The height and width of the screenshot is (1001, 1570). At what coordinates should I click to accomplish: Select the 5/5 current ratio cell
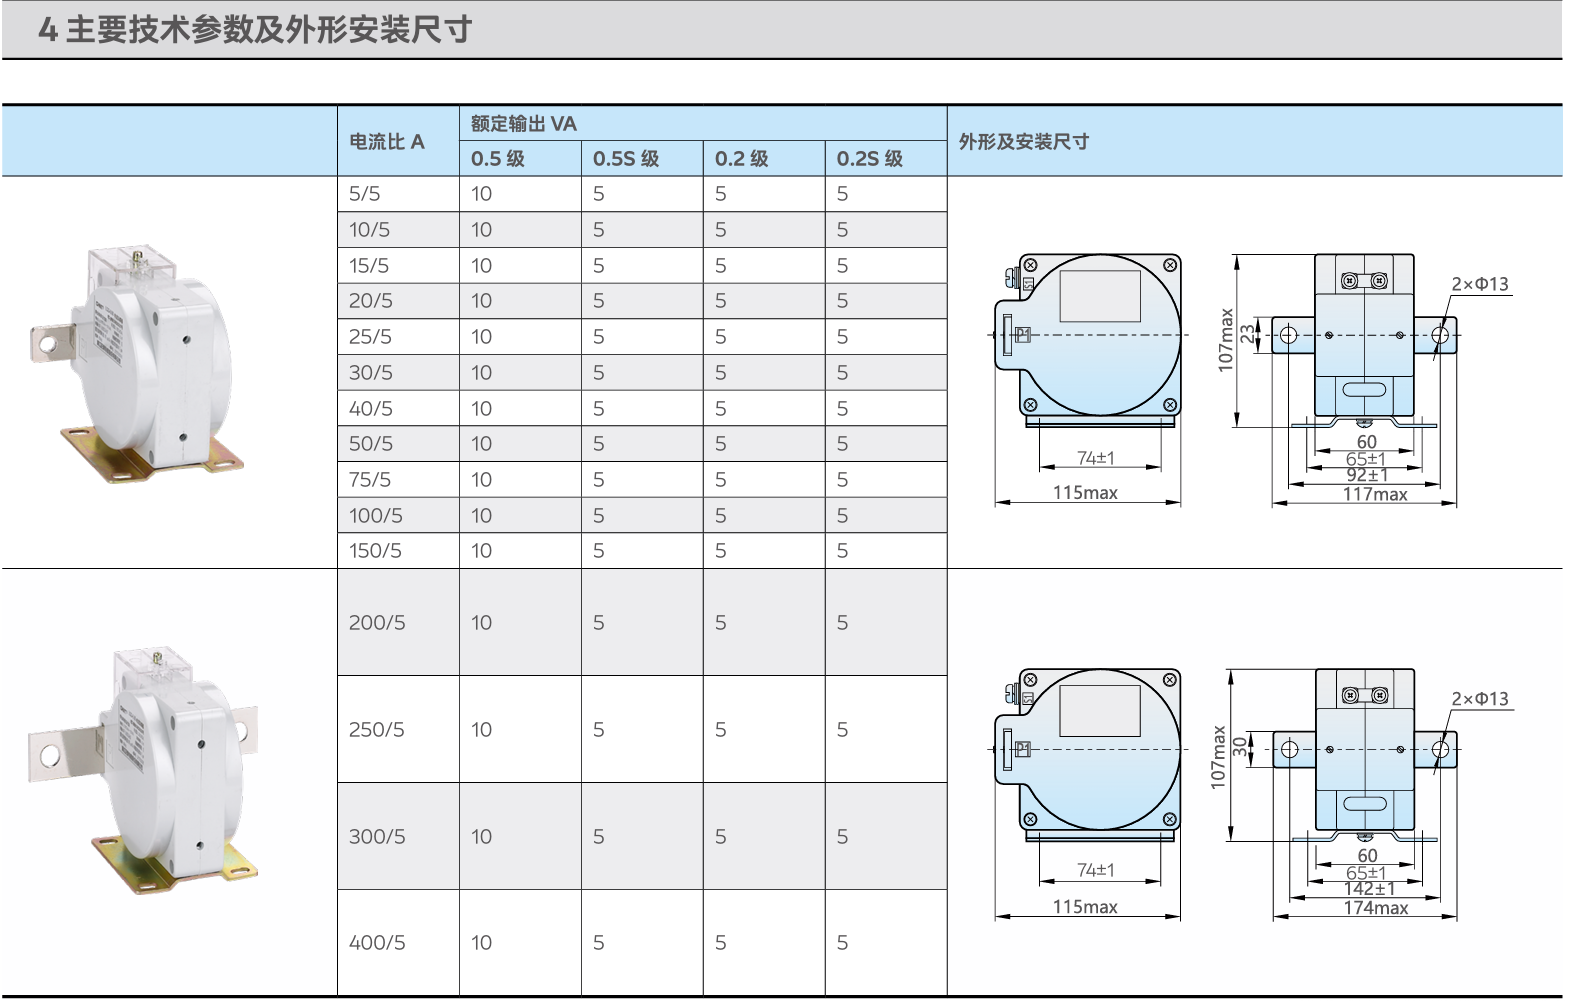365,194
